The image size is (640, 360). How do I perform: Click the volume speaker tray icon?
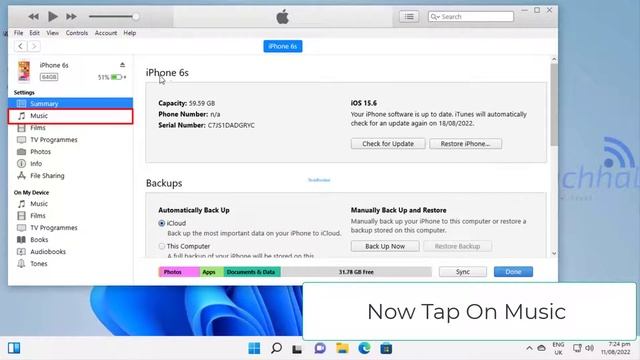point(589,348)
